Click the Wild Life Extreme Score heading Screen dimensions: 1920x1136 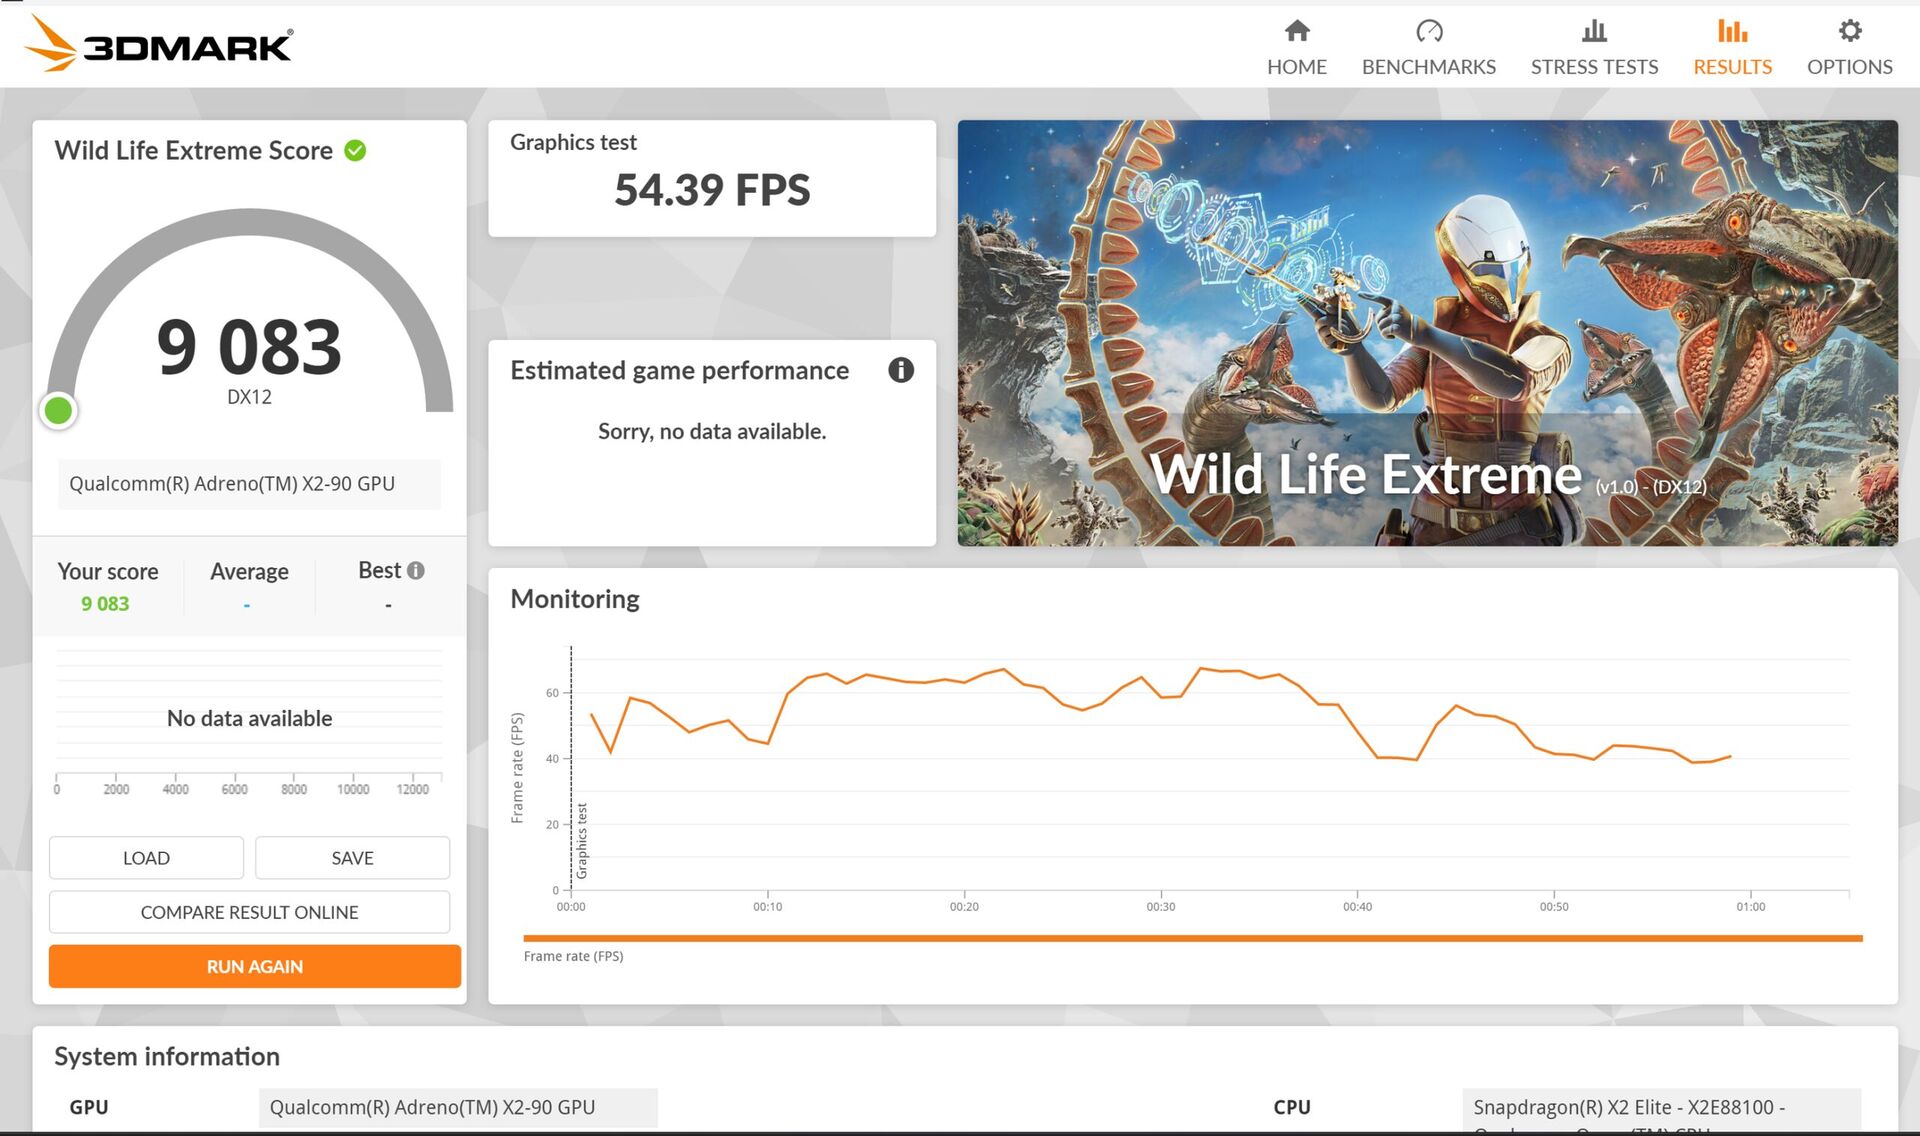pos(193,150)
